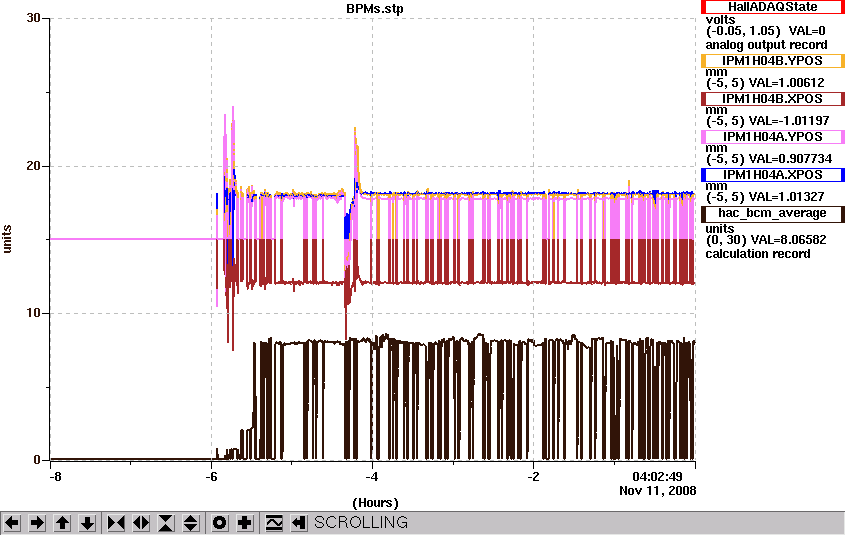Click the SCROLLING status label
Image resolution: width=845 pixels, height=535 pixels.
(361, 523)
